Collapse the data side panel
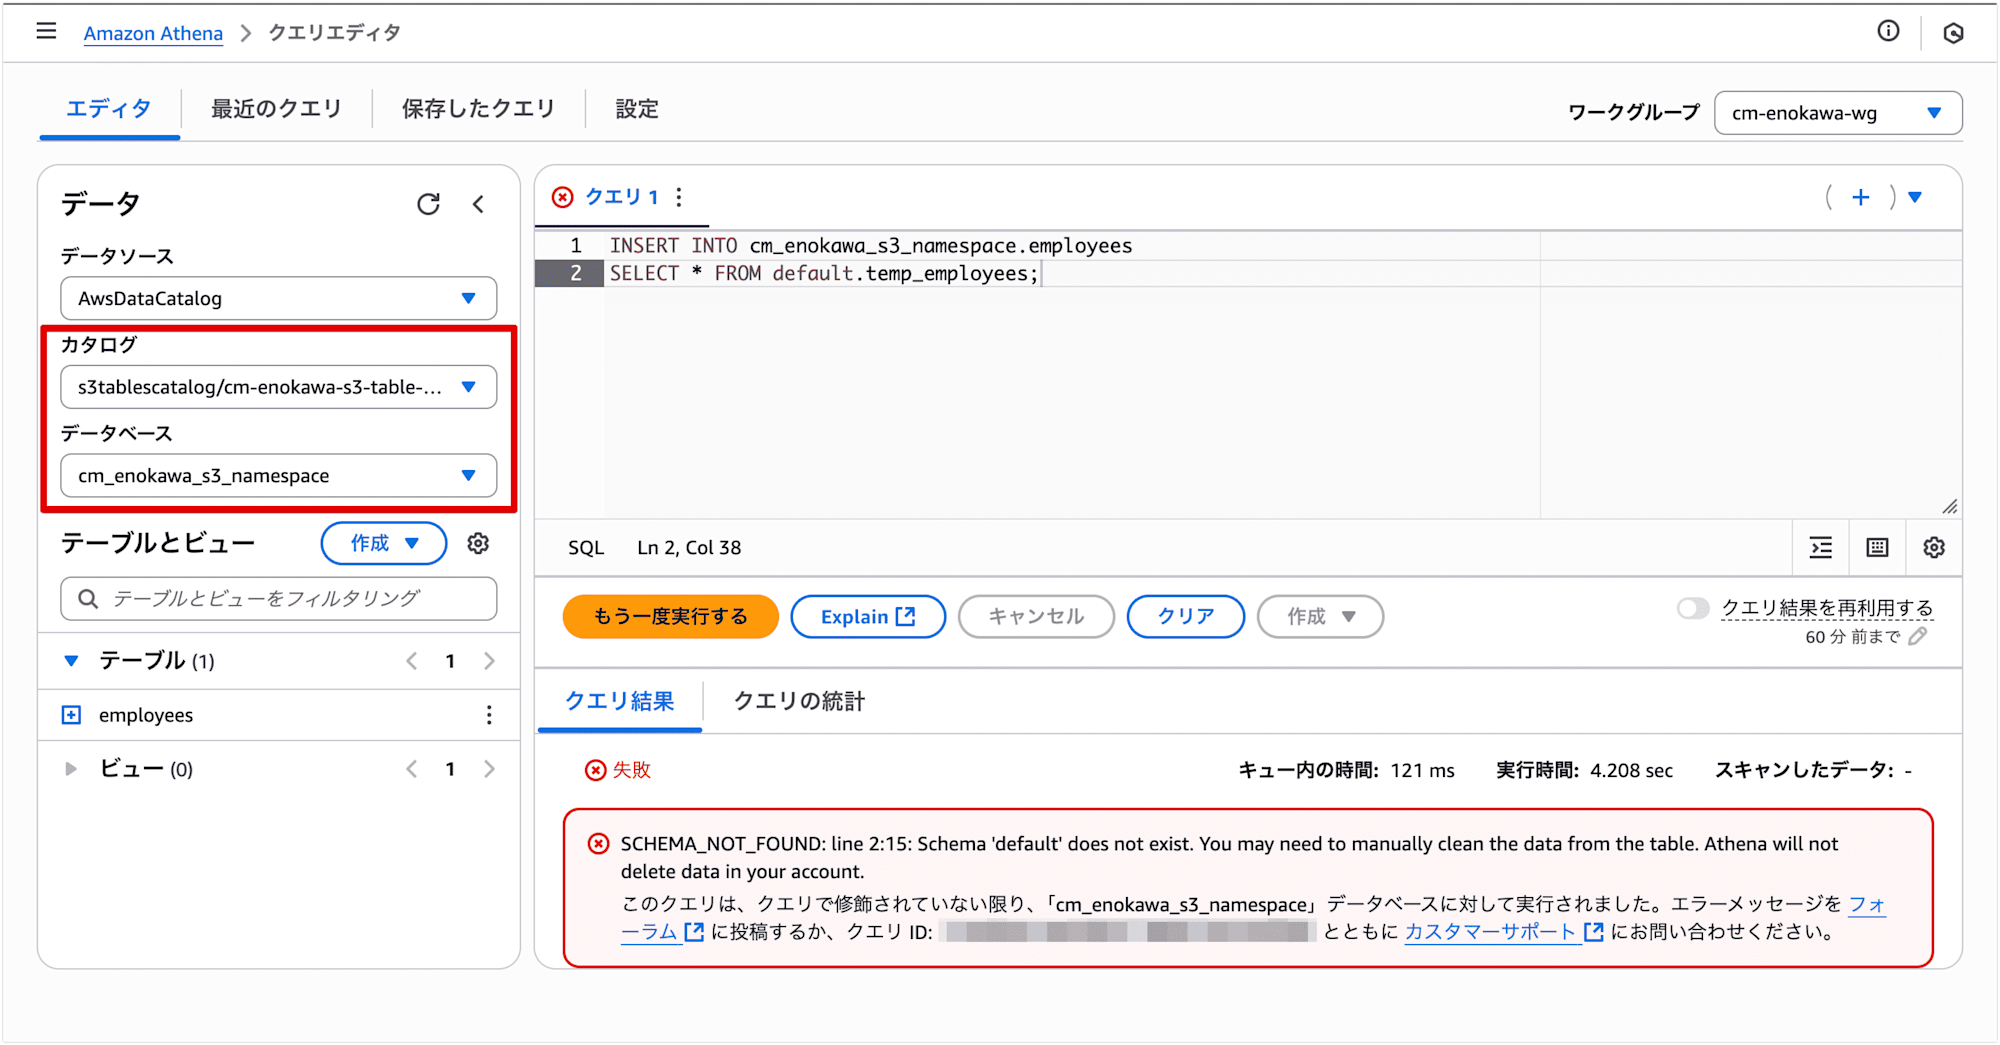 [x=479, y=204]
